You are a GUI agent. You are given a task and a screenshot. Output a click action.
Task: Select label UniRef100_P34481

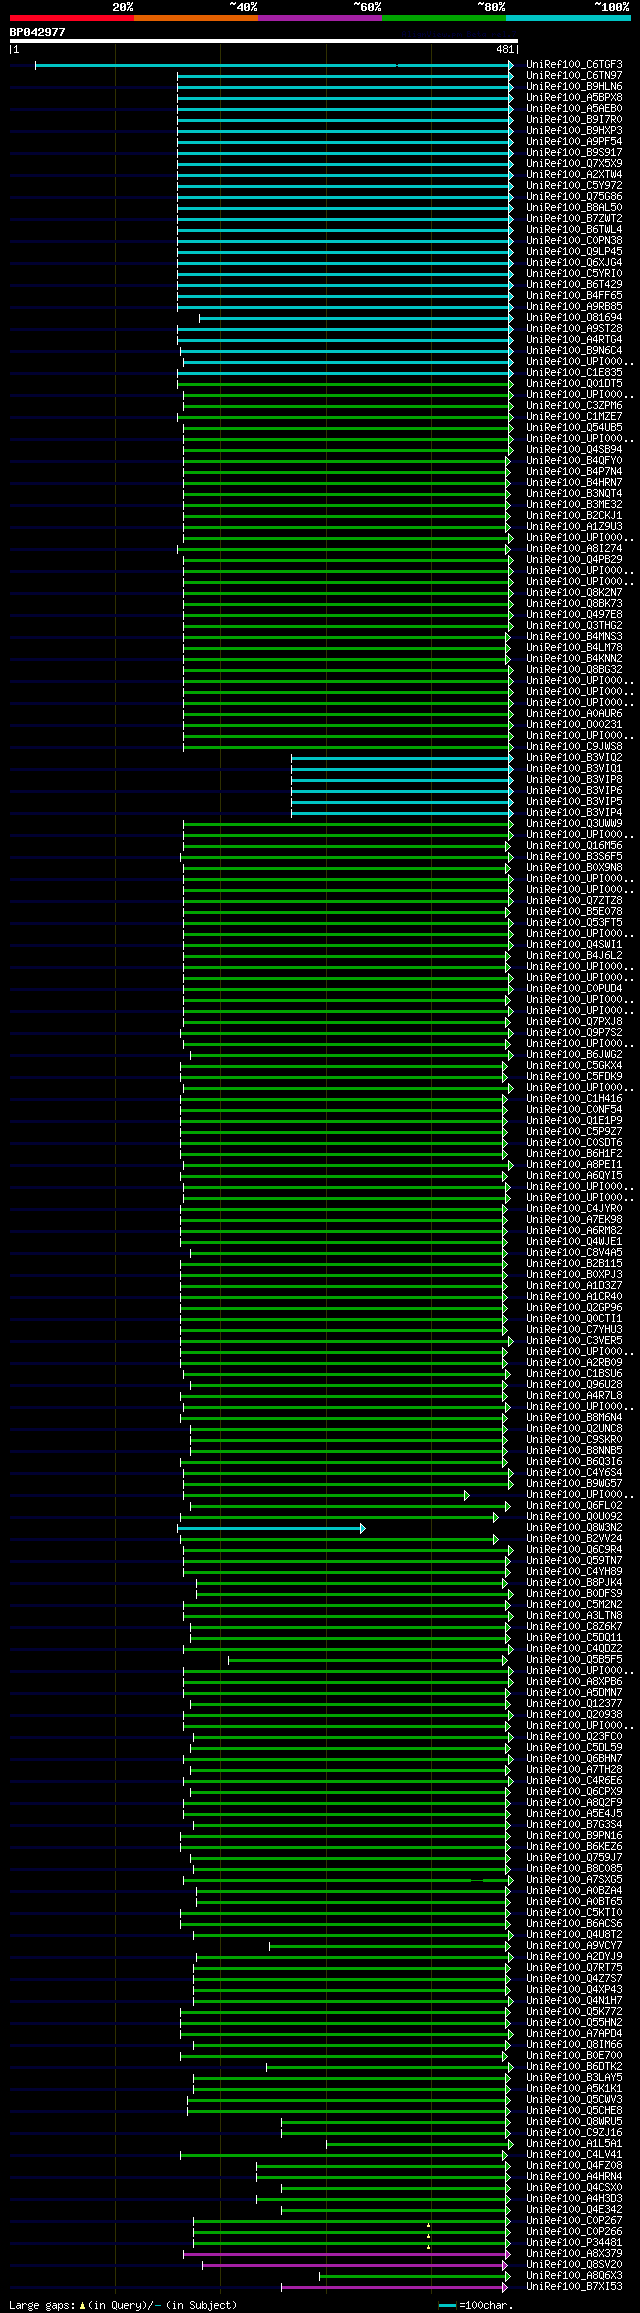pyautogui.click(x=574, y=2243)
